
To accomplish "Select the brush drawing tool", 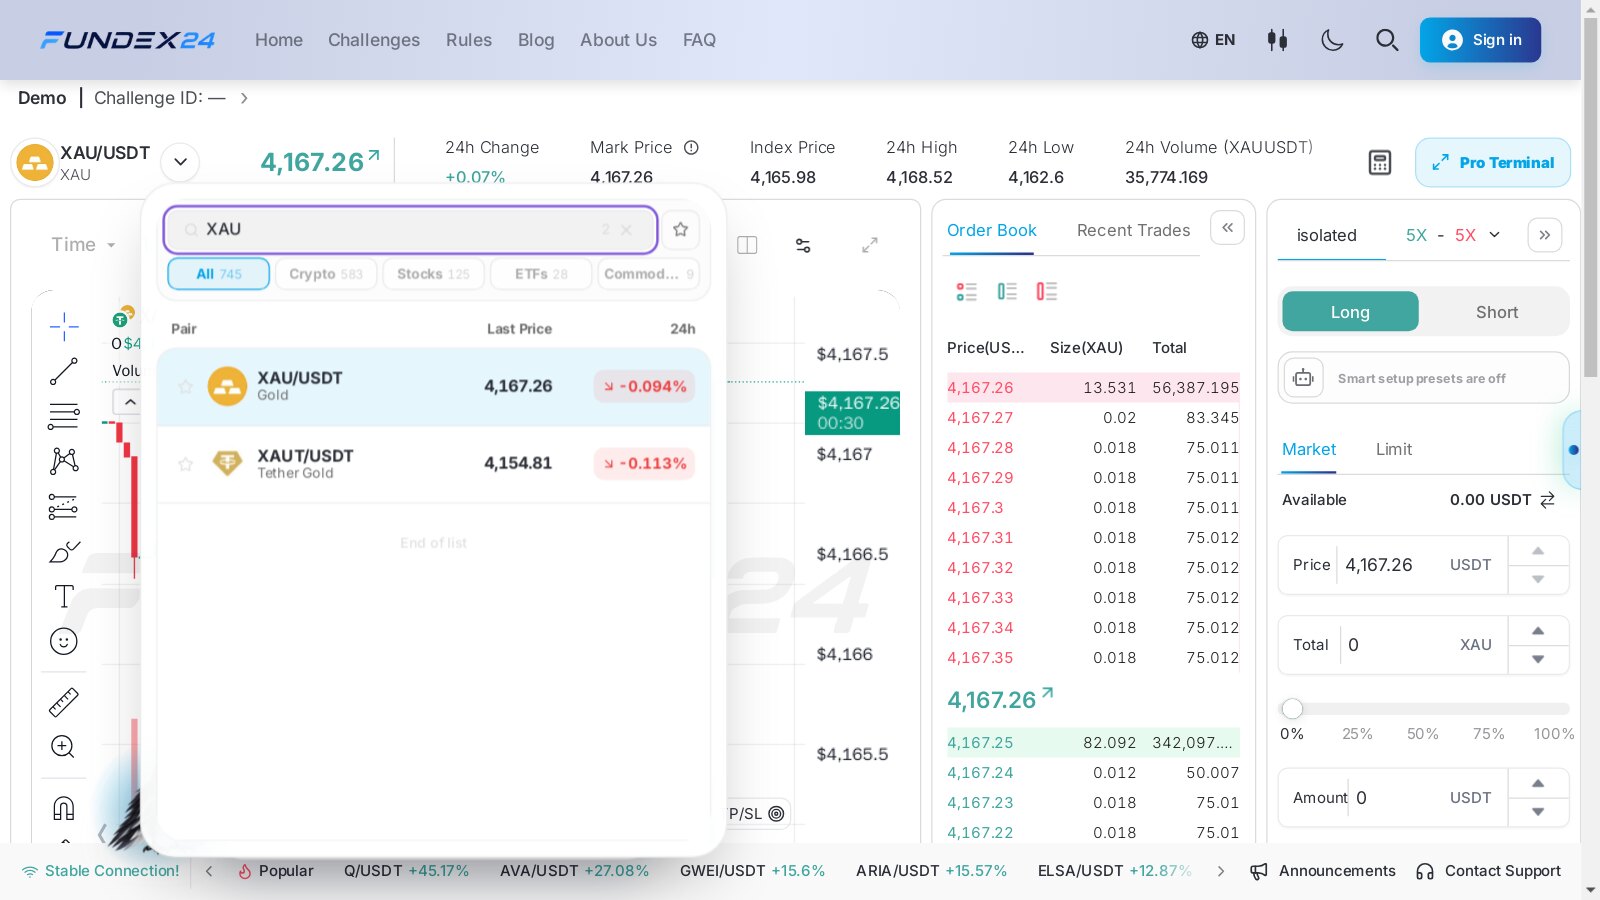I will click(64, 552).
